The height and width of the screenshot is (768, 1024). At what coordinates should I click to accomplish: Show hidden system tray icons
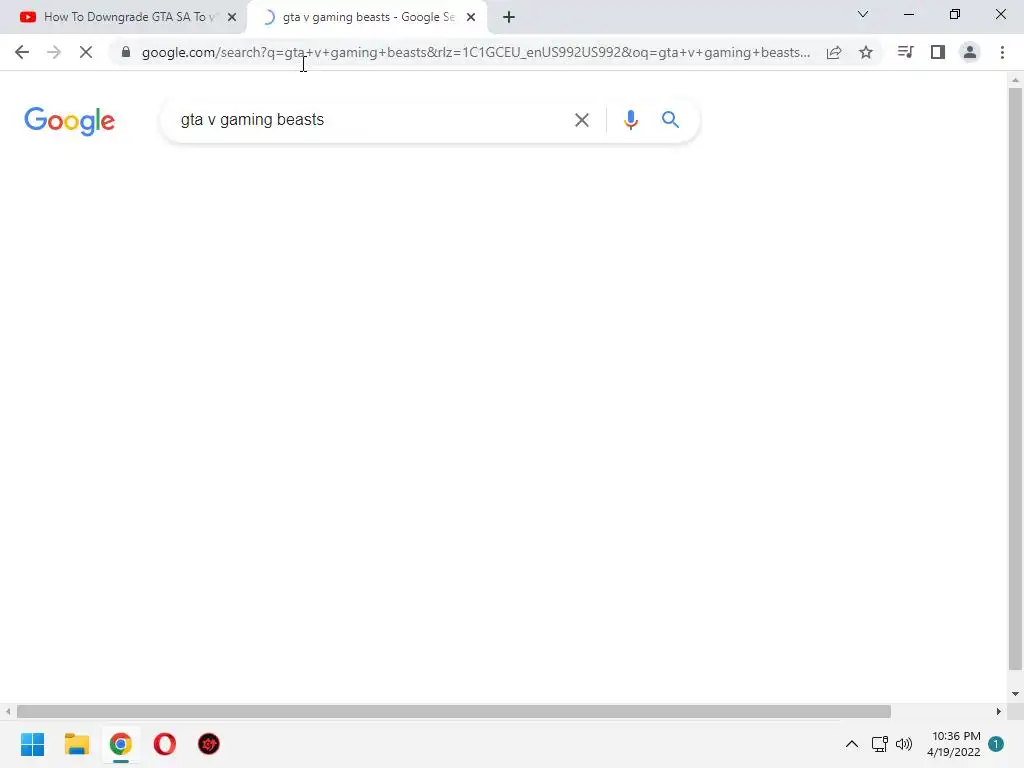(852, 744)
